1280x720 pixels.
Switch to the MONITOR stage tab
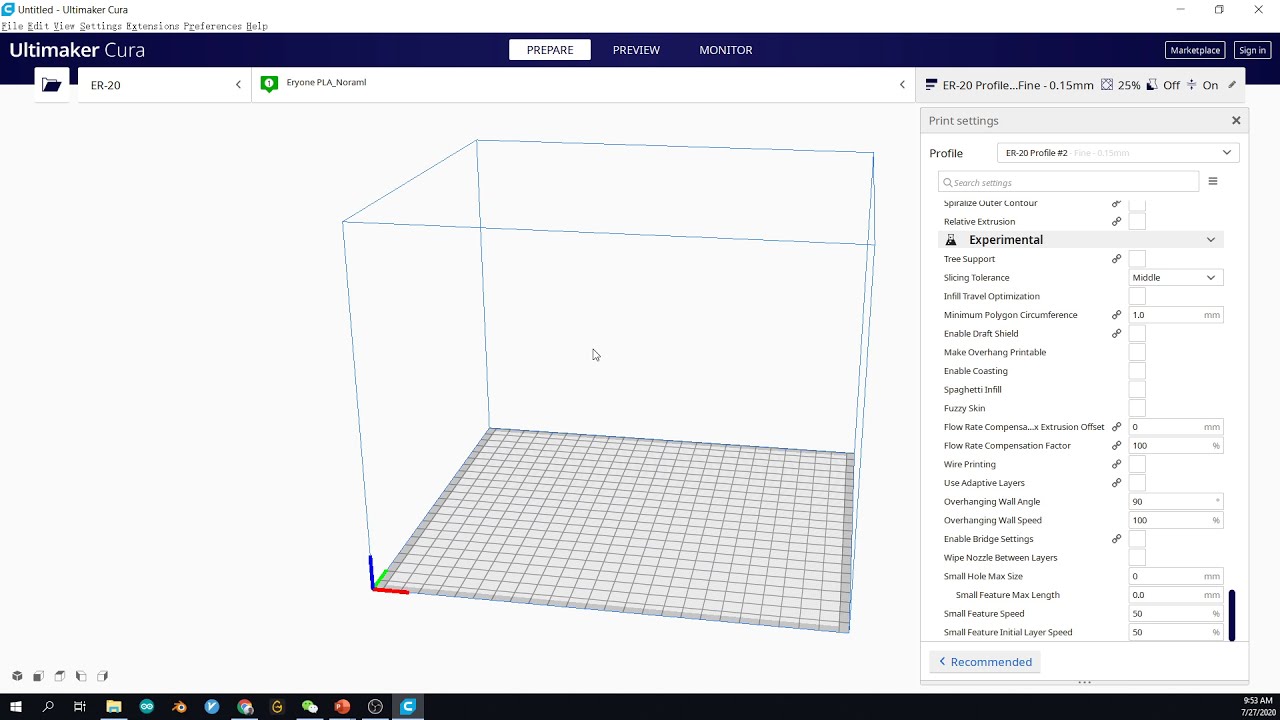(x=726, y=50)
